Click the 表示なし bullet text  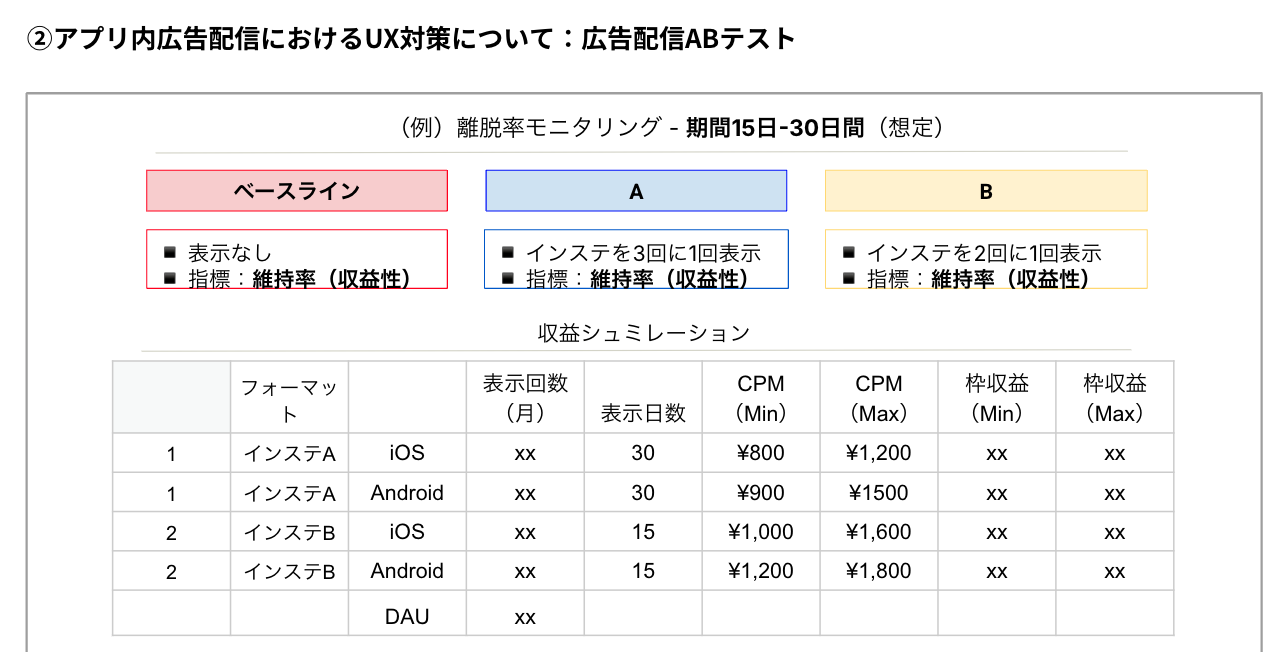click(230, 254)
